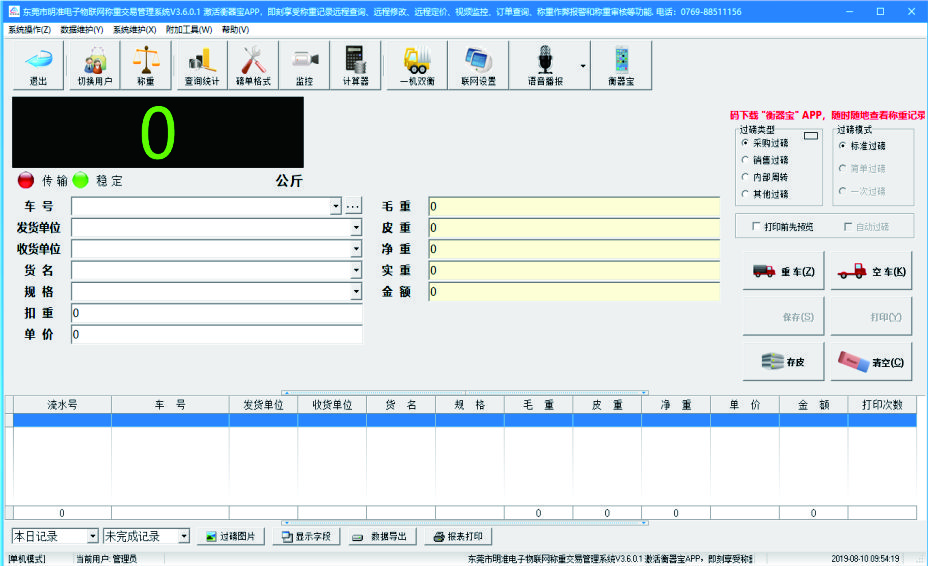
Task: Open 切换用户 switch user tool
Action: pyautogui.click(x=95, y=65)
